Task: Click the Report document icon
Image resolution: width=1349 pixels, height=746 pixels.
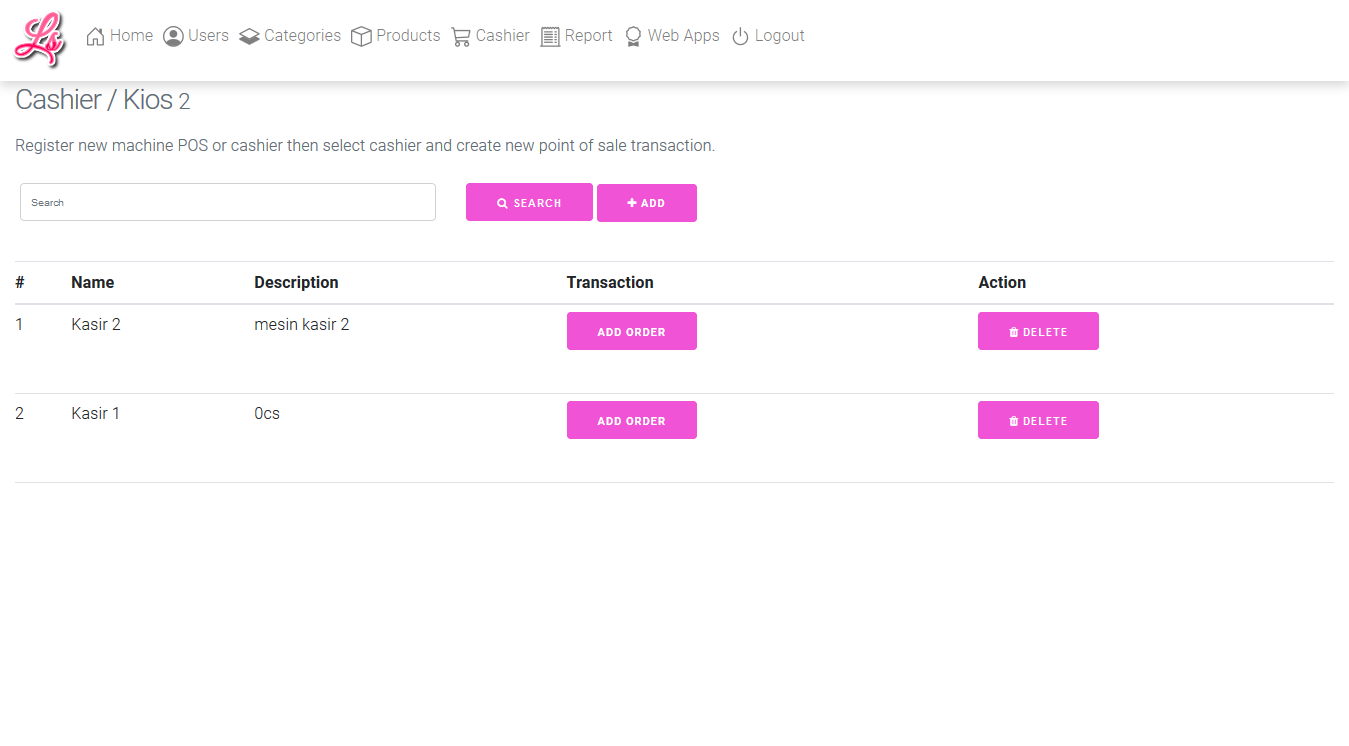Action: click(x=550, y=37)
